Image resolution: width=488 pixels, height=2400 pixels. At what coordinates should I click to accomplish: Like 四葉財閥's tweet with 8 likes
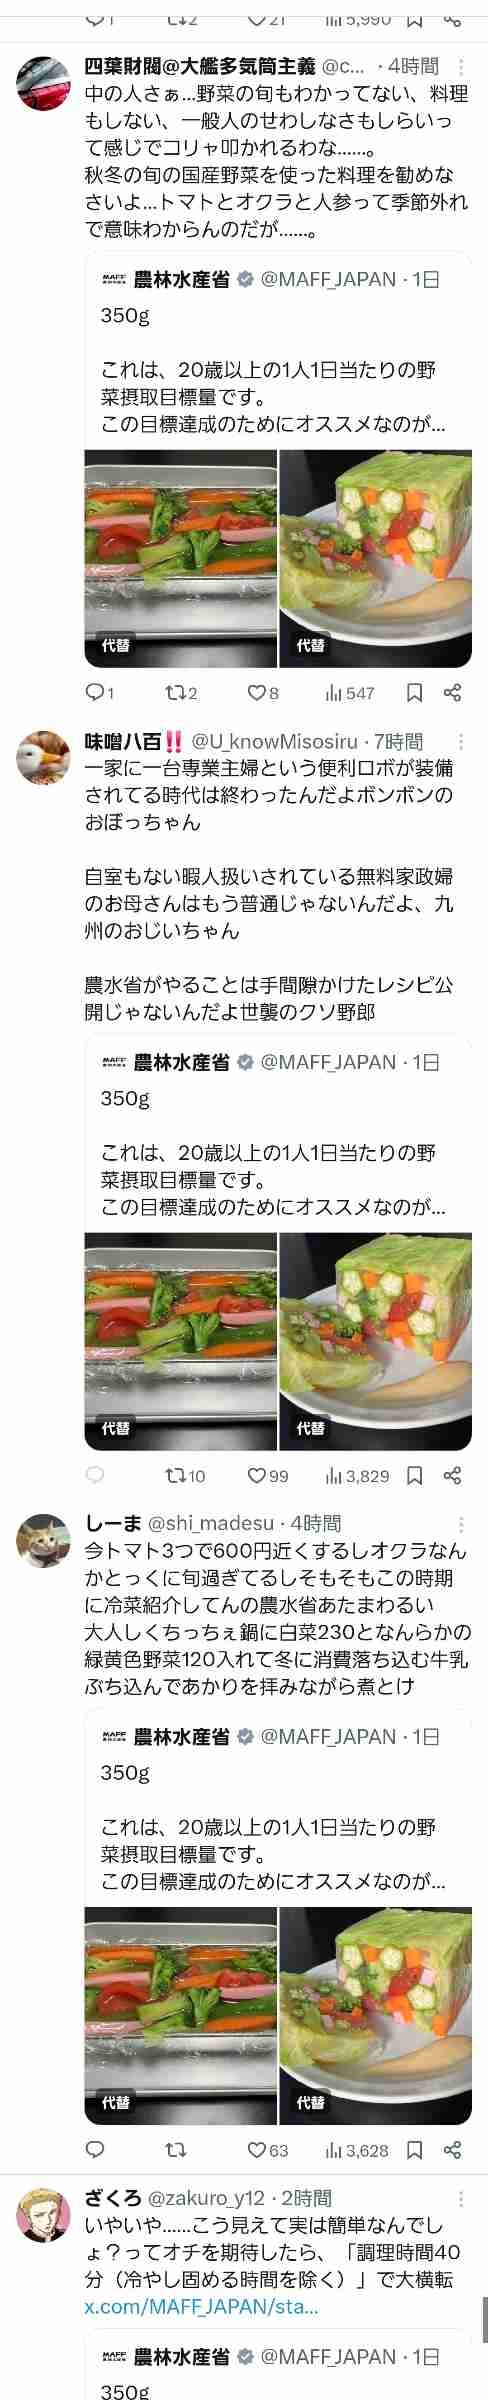263,693
